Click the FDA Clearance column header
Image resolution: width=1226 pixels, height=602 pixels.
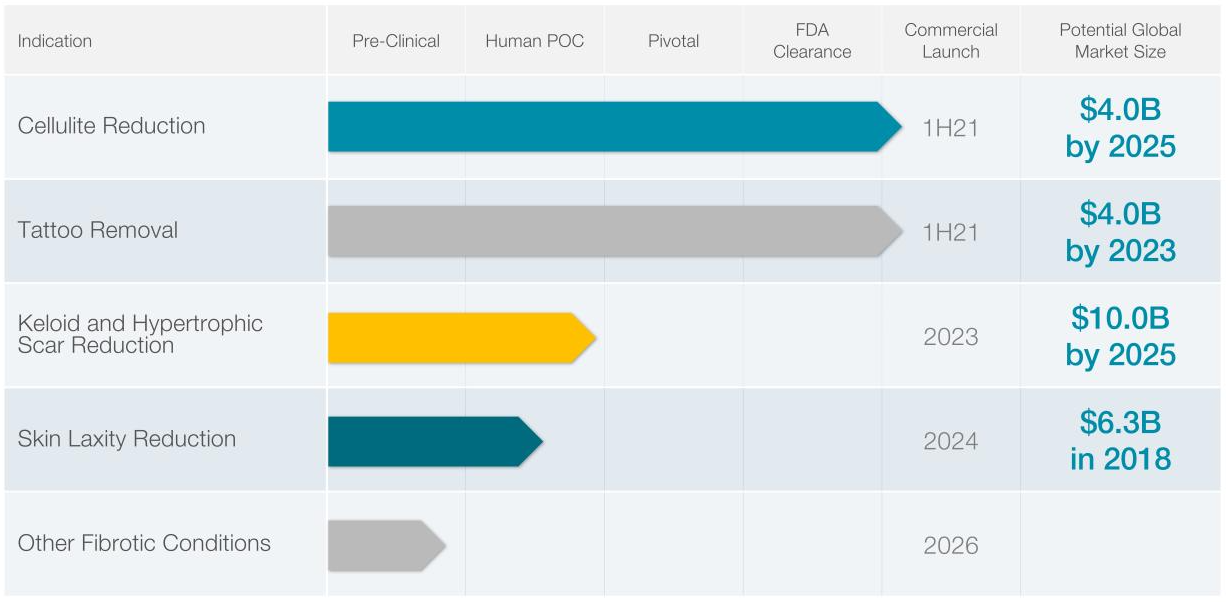click(812, 41)
